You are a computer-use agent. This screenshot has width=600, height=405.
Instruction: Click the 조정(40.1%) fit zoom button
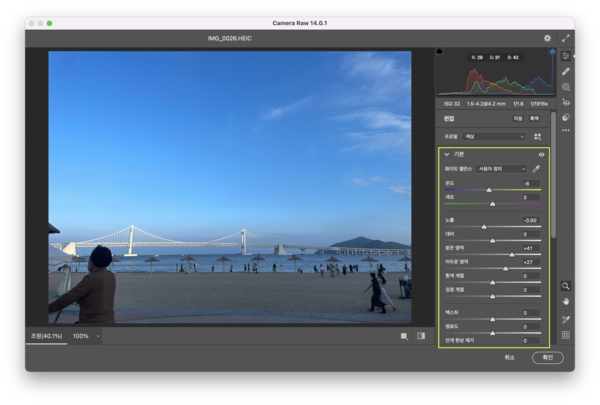tap(46, 336)
